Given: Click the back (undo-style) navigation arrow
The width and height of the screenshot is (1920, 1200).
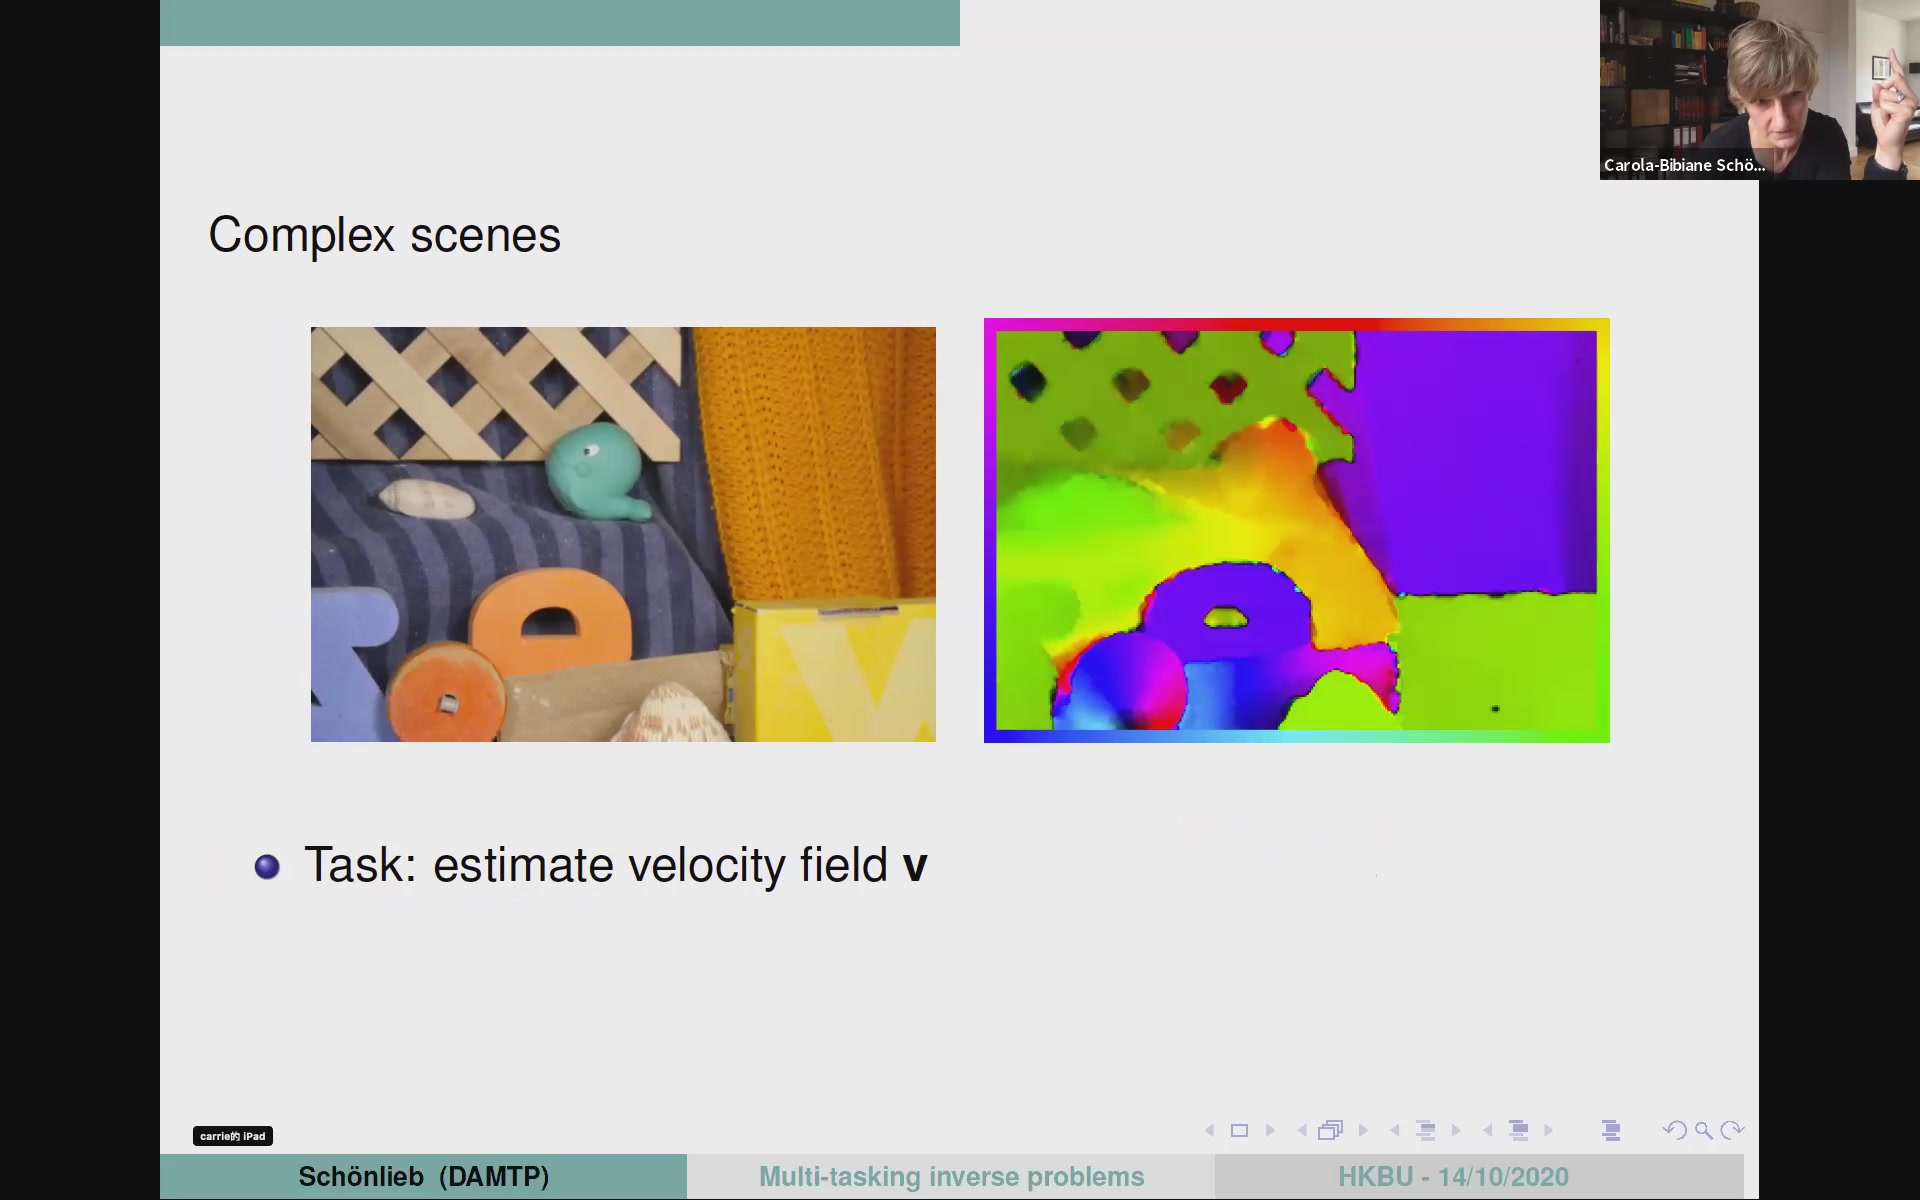Looking at the screenshot, I should [x=1675, y=1130].
